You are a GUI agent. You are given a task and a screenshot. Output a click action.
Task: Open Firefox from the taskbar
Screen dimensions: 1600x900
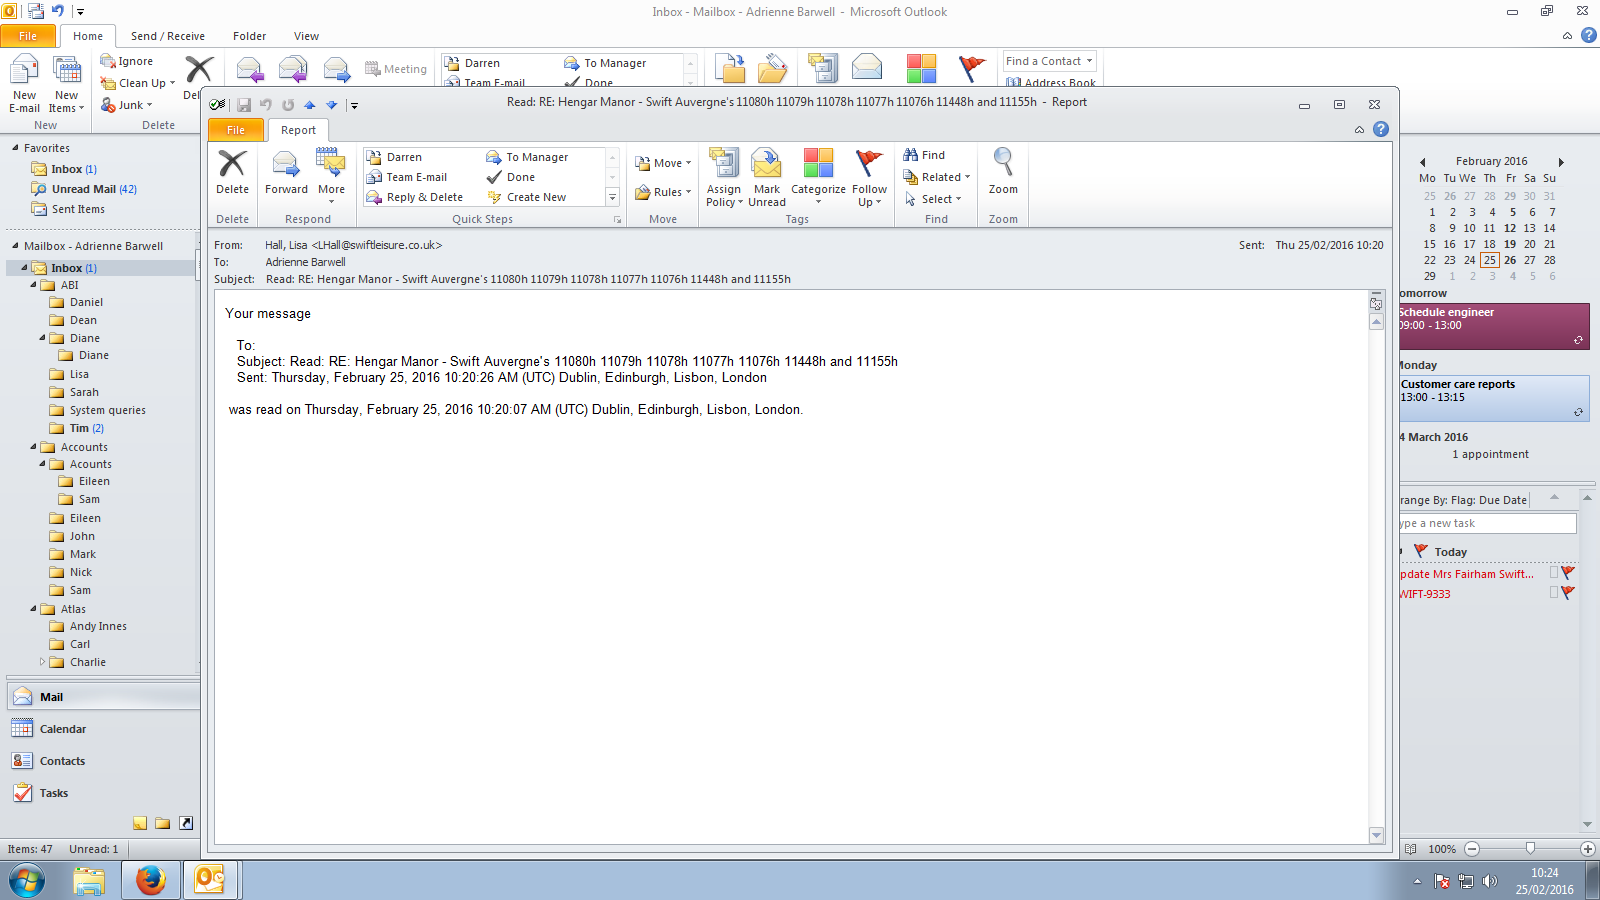click(151, 880)
